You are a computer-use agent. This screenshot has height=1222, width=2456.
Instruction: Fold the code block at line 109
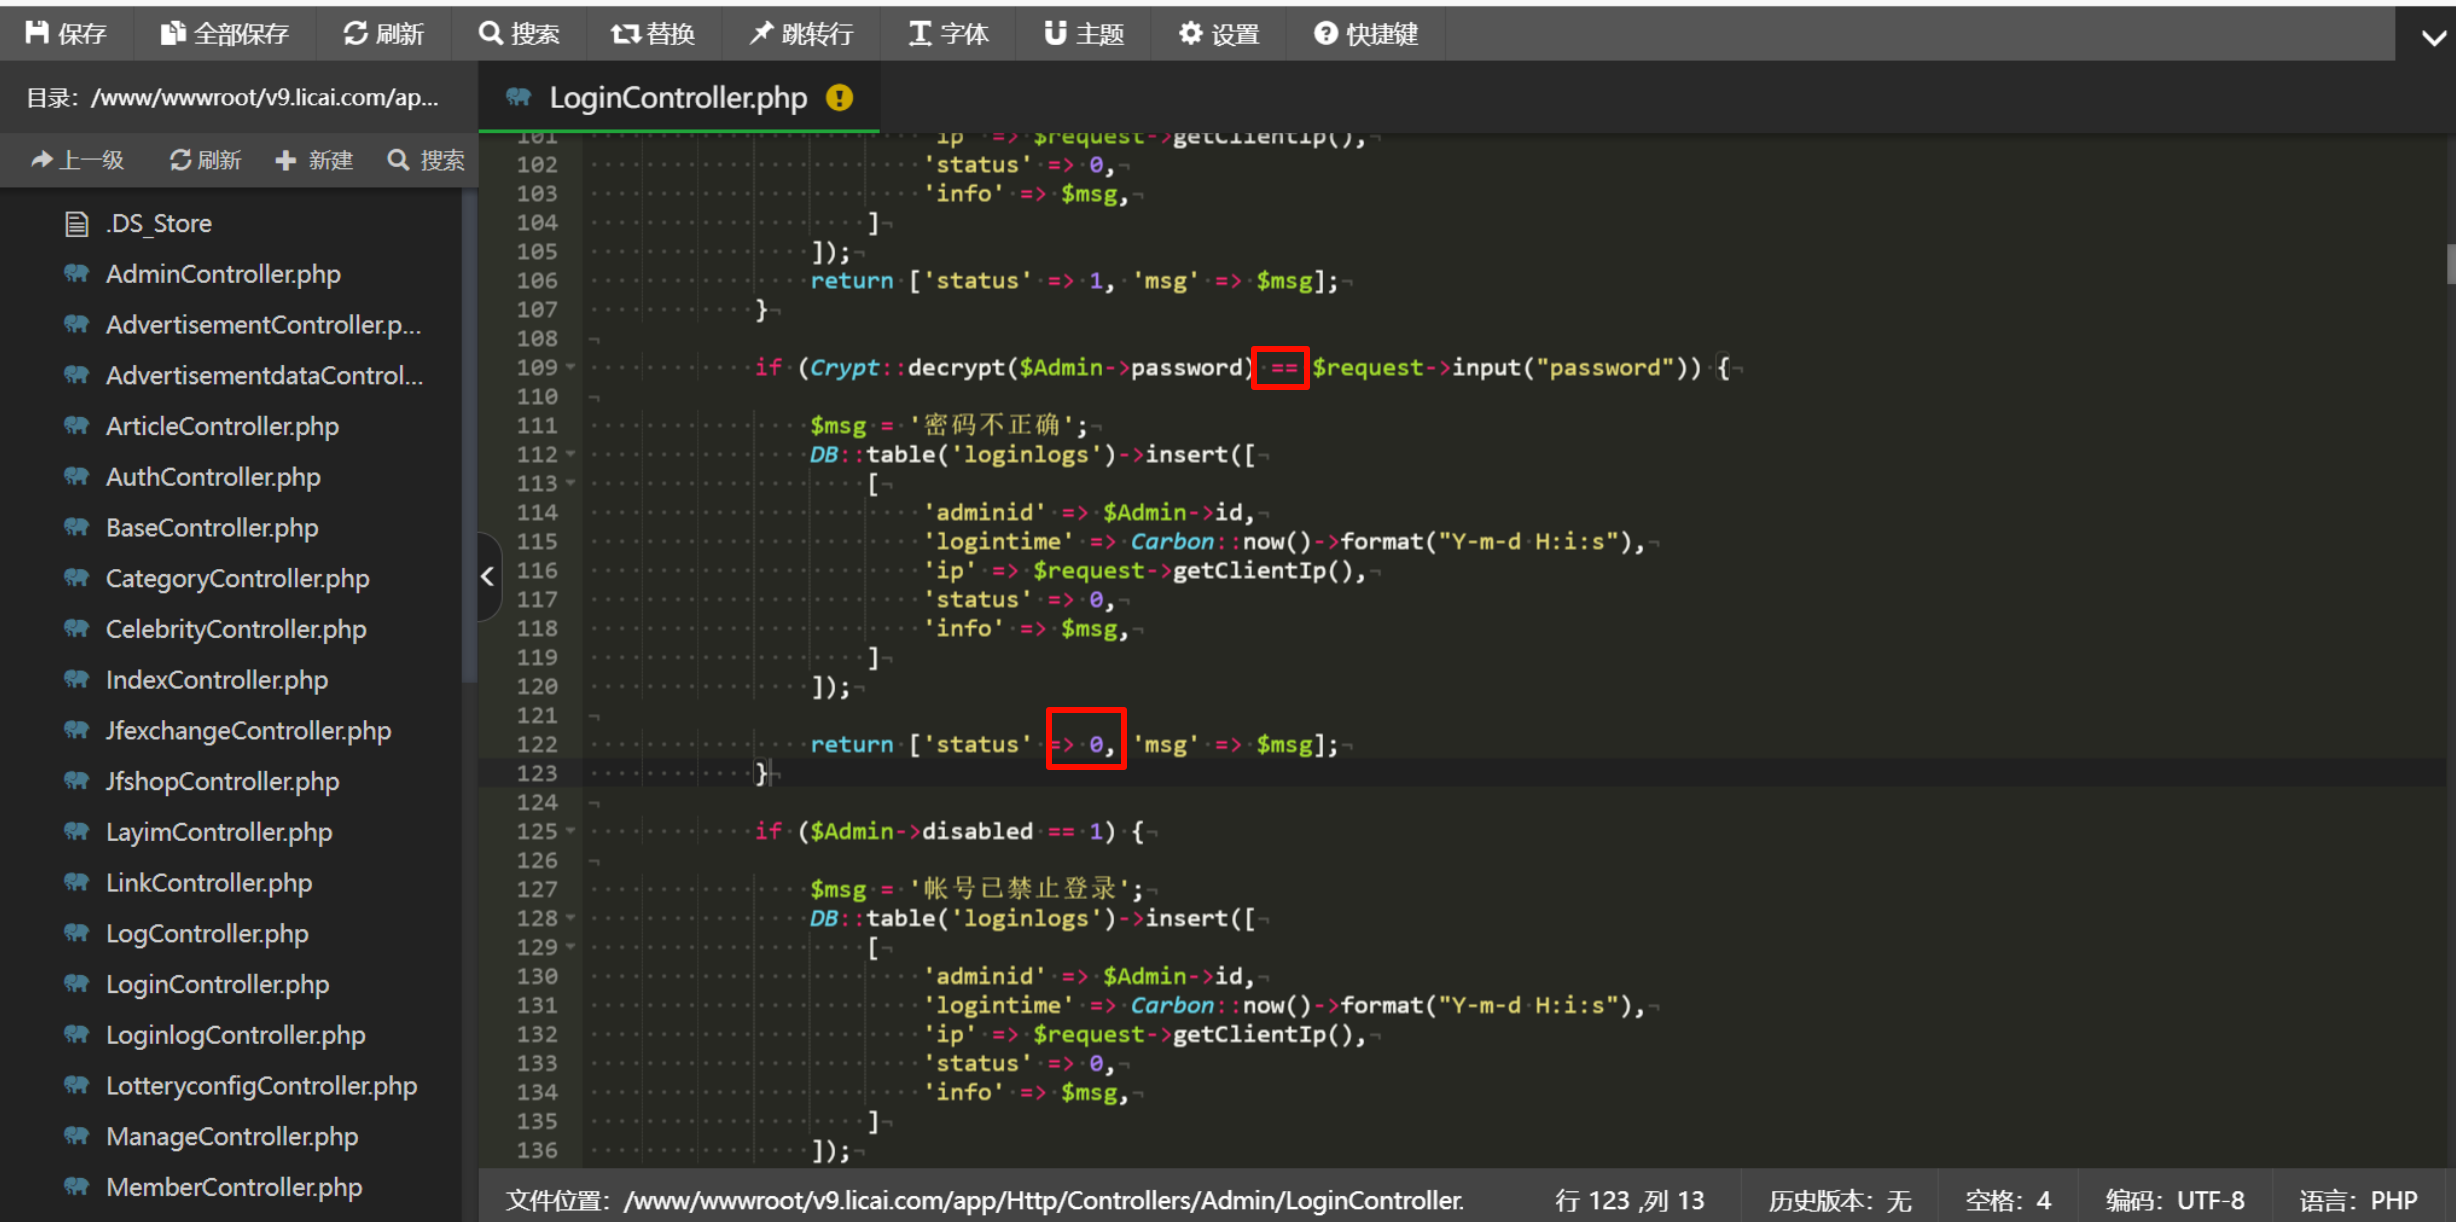(571, 367)
